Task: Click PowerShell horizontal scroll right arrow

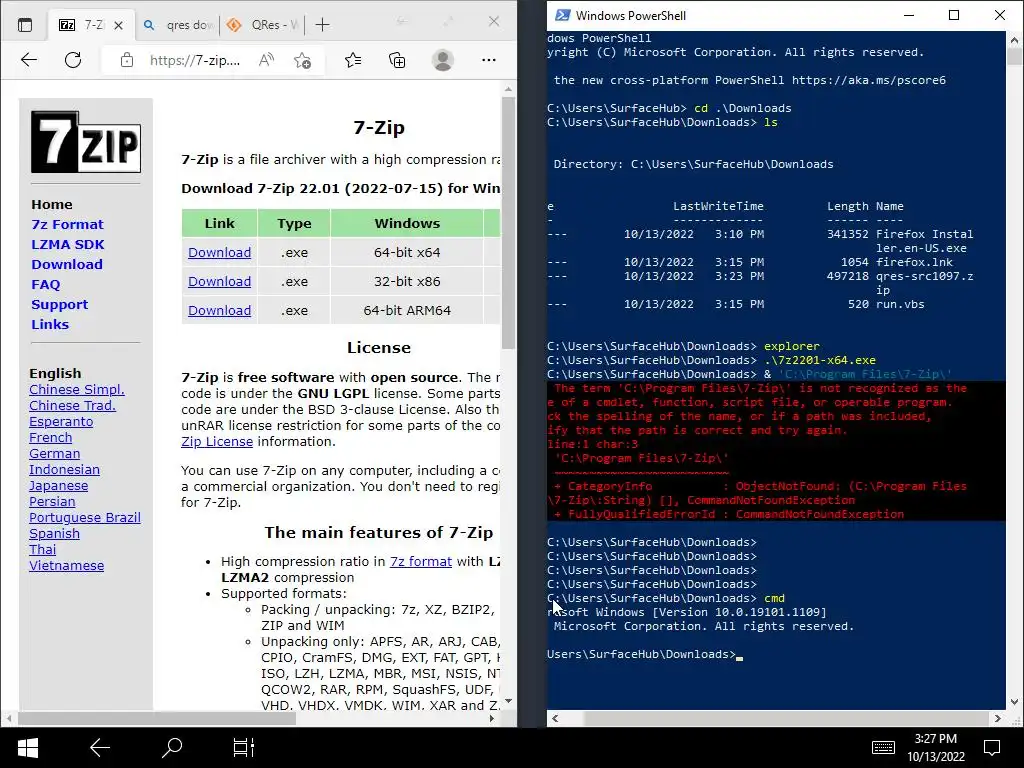Action: pos(997,718)
